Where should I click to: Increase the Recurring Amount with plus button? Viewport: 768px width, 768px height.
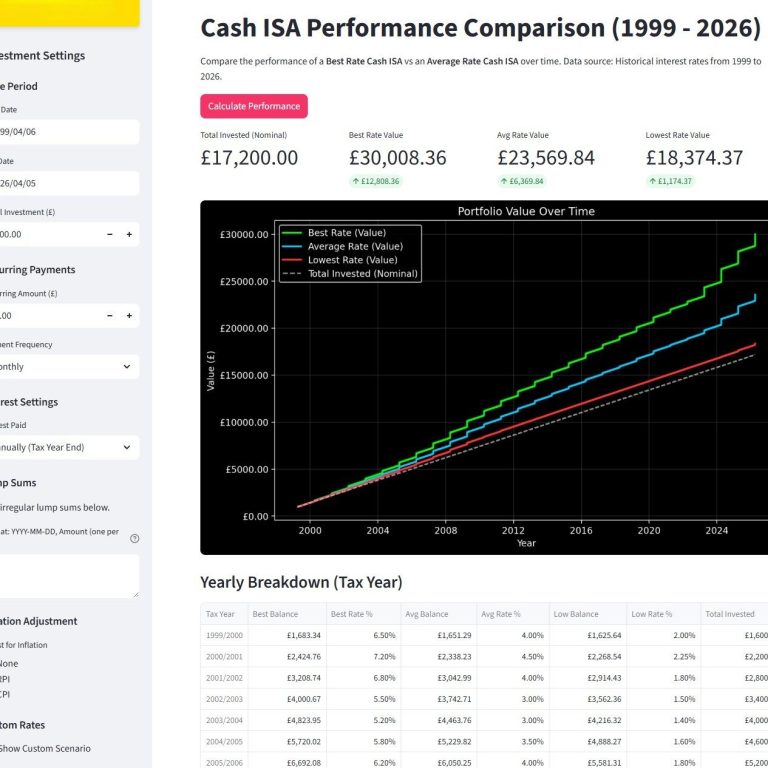(129, 315)
